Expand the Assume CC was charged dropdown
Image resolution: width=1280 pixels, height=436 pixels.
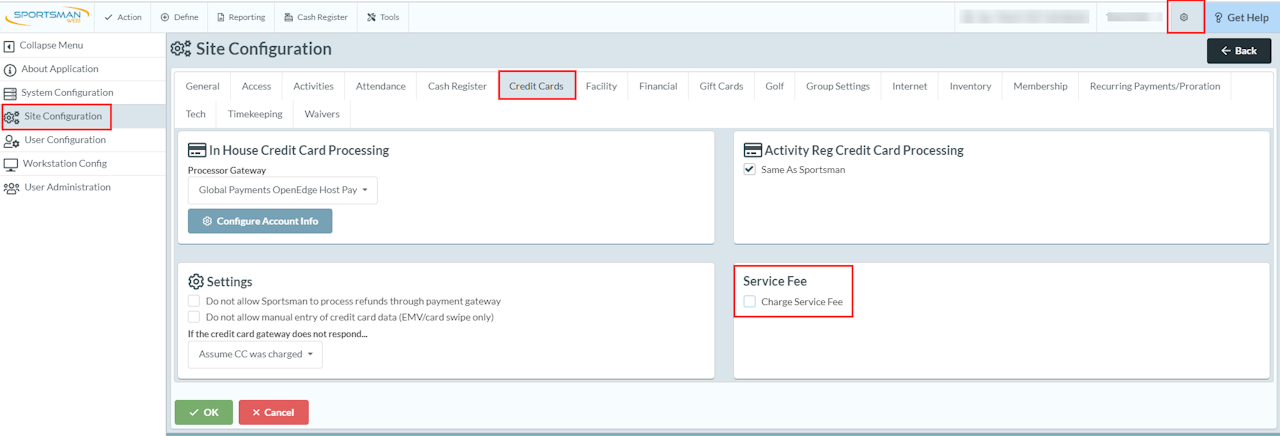255,354
